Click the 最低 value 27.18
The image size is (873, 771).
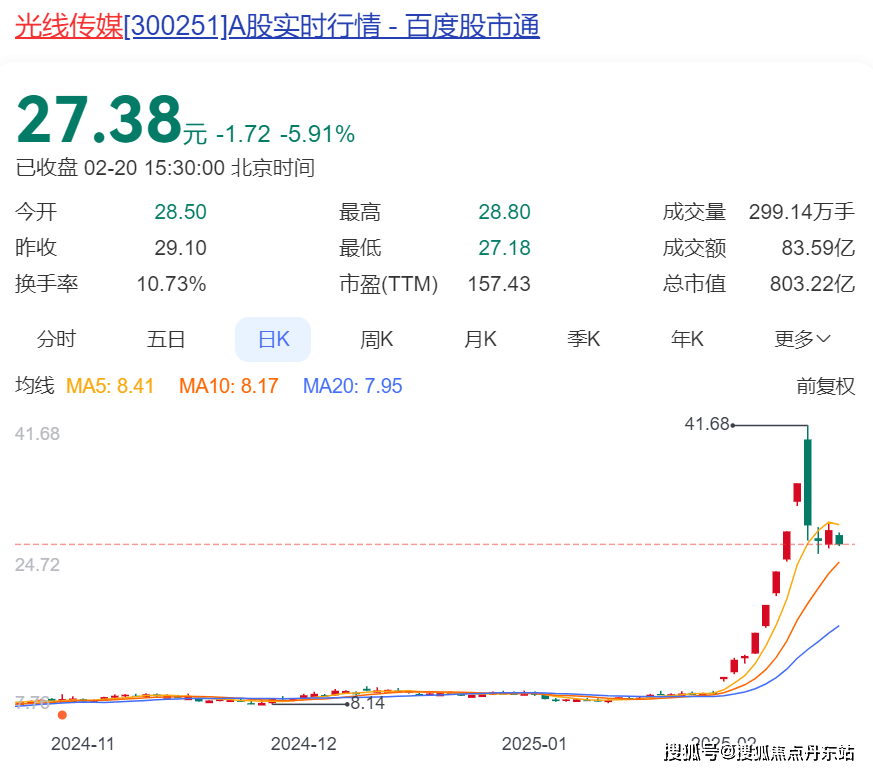pyautogui.click(x=504, y=248)
